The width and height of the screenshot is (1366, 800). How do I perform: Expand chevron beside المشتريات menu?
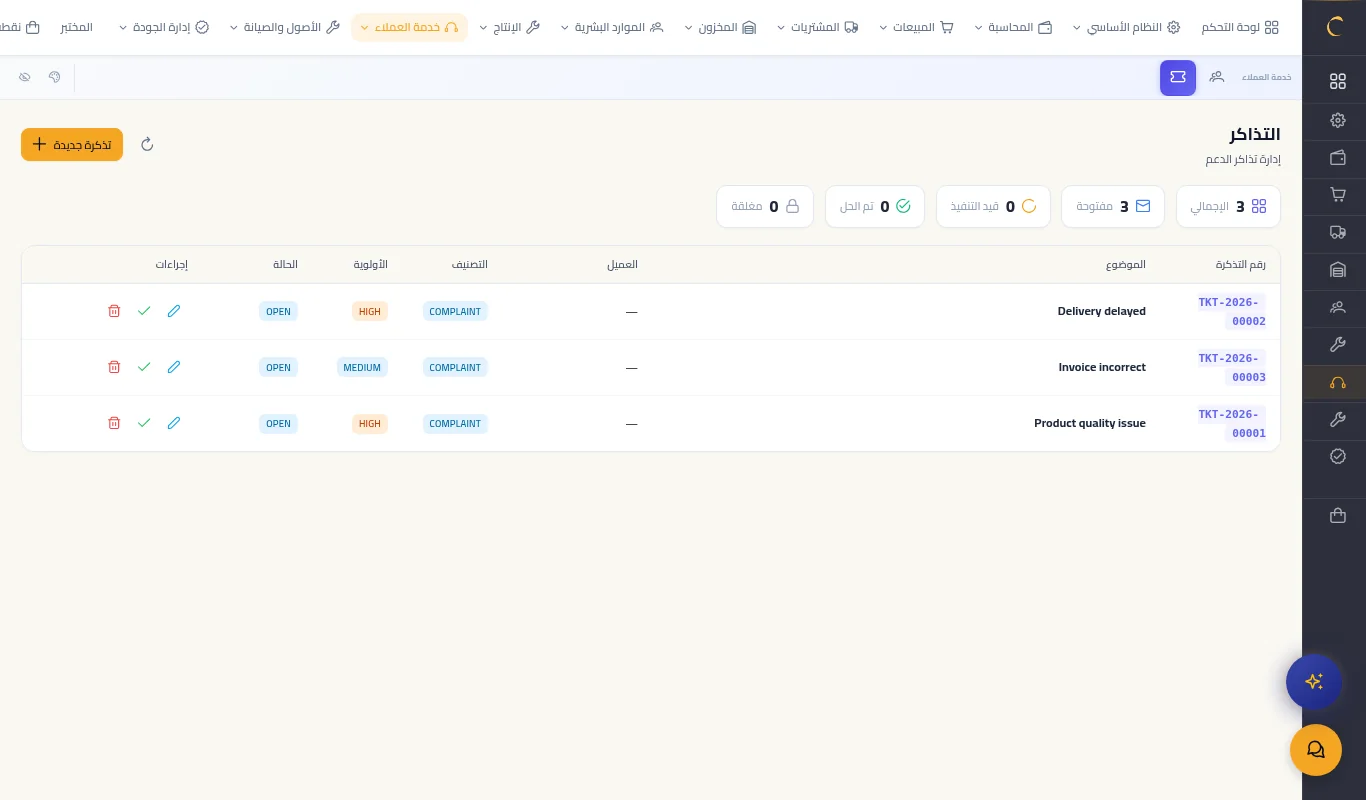pos(781,28)
